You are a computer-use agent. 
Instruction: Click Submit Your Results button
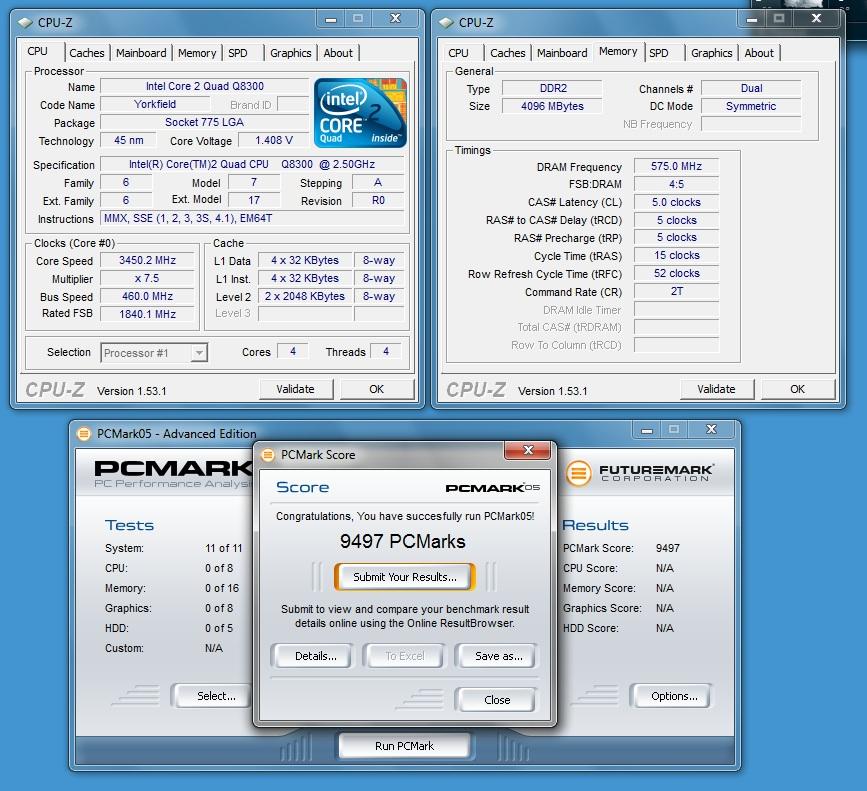click(x=405, y=577)
